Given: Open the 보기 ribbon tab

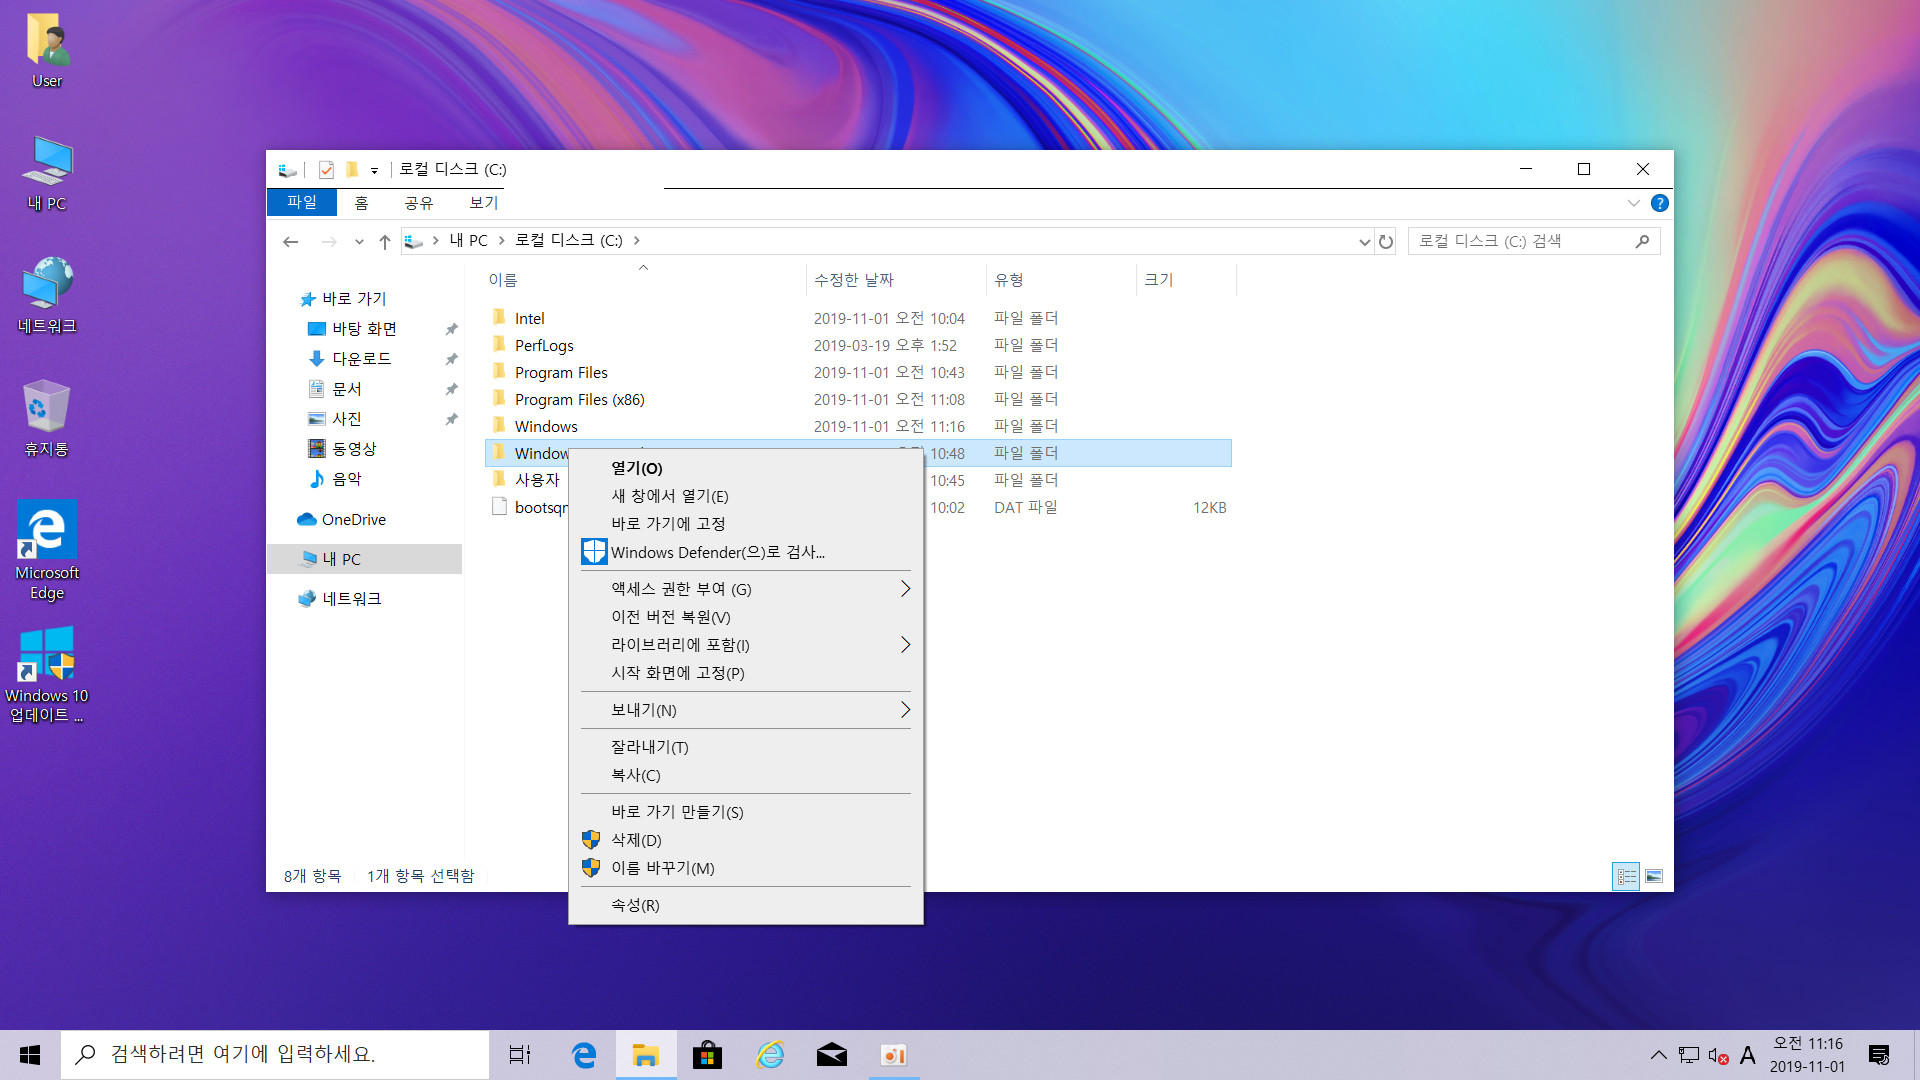Looking at the screenshot, I should tap(483, 203).
